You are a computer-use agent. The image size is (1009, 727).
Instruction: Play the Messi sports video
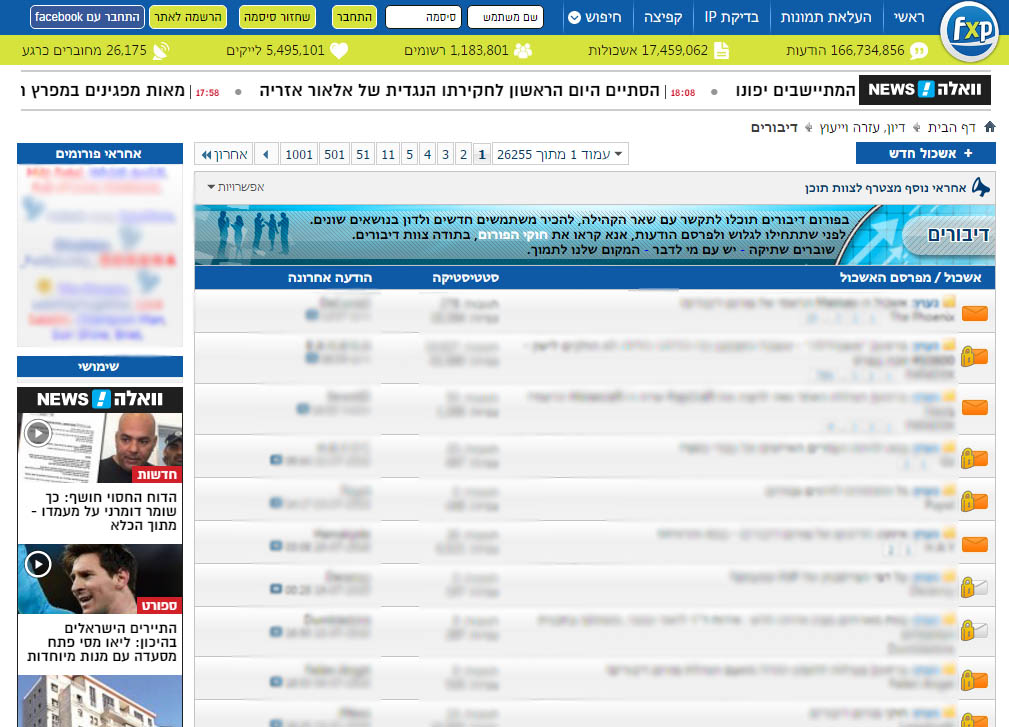(x=38, y=564)
